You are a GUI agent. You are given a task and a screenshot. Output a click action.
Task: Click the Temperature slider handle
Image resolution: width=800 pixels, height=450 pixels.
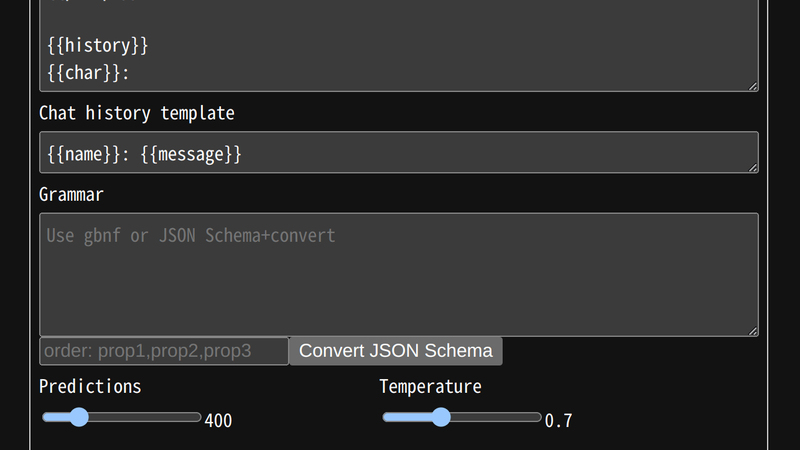point(440,417)
